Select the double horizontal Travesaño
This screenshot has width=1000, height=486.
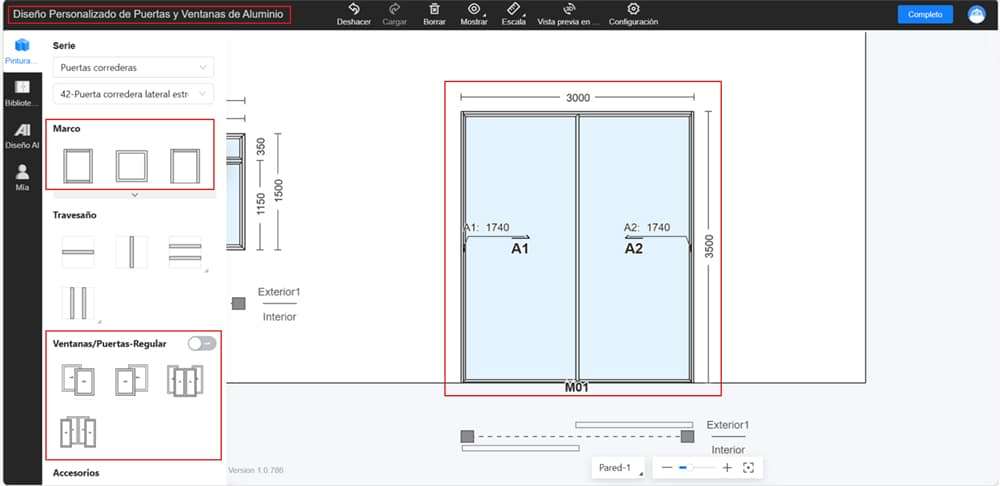[x=185, y=252]
